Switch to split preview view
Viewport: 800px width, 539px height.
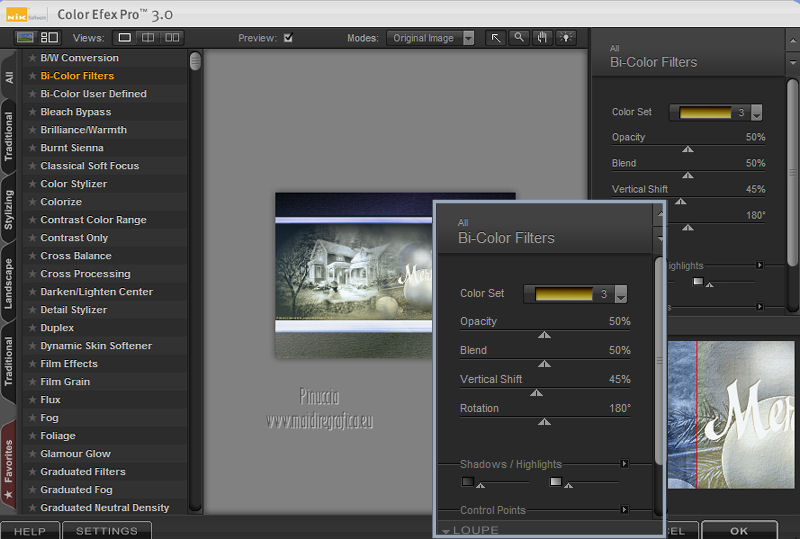tap(148, 38)
